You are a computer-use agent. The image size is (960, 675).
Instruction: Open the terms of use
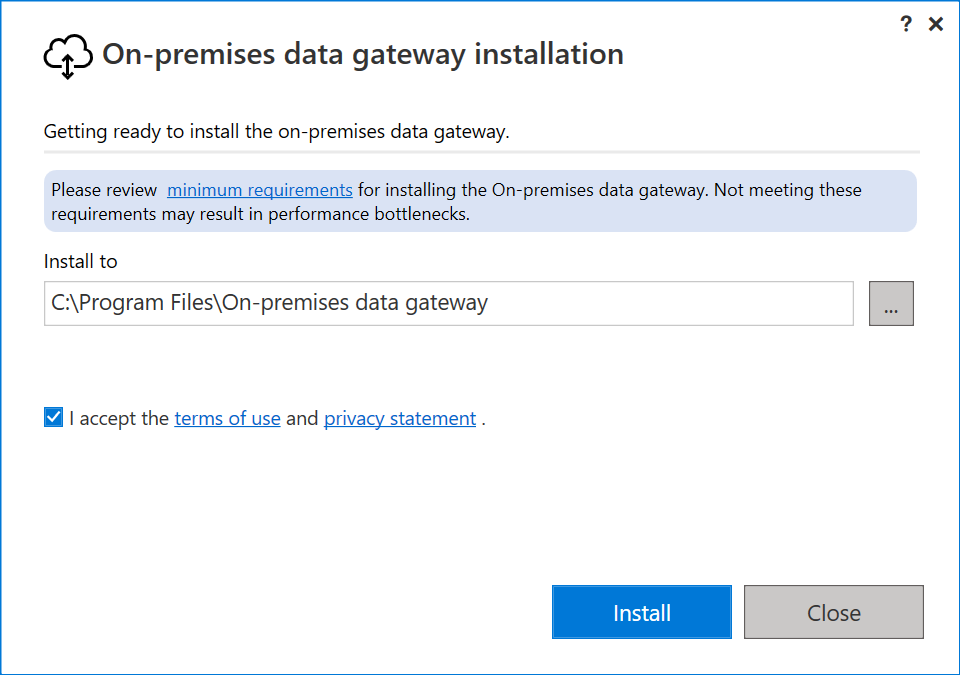[x=227, y=418]
